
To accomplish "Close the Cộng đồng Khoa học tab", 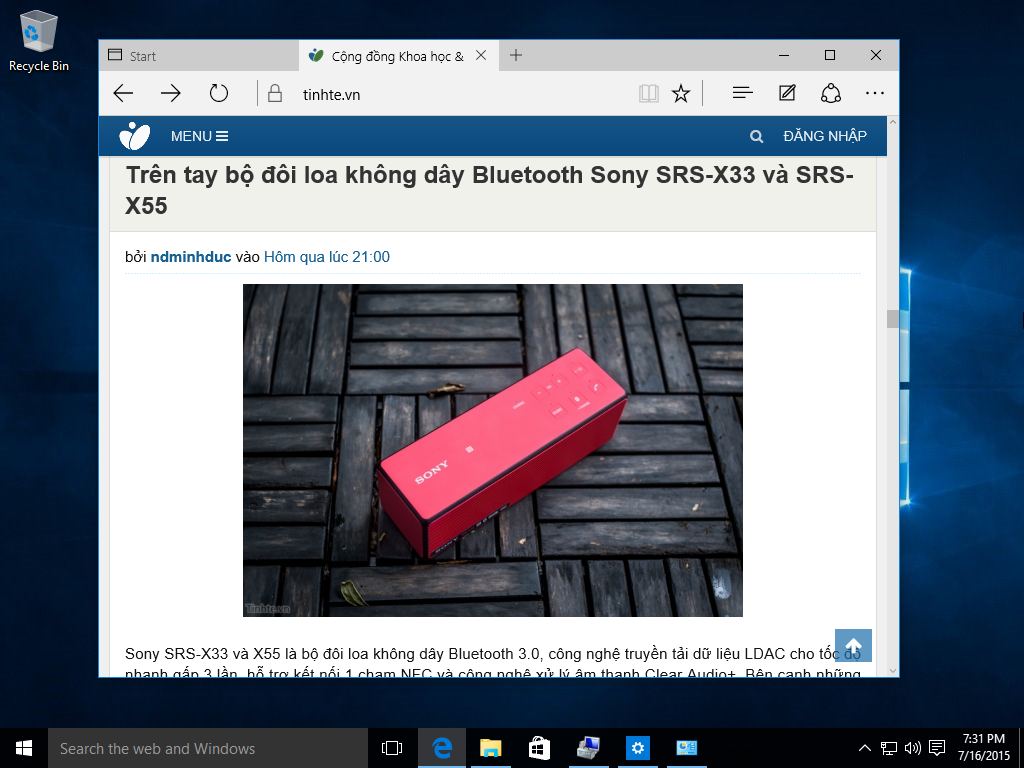I will (x=481, y=56).
